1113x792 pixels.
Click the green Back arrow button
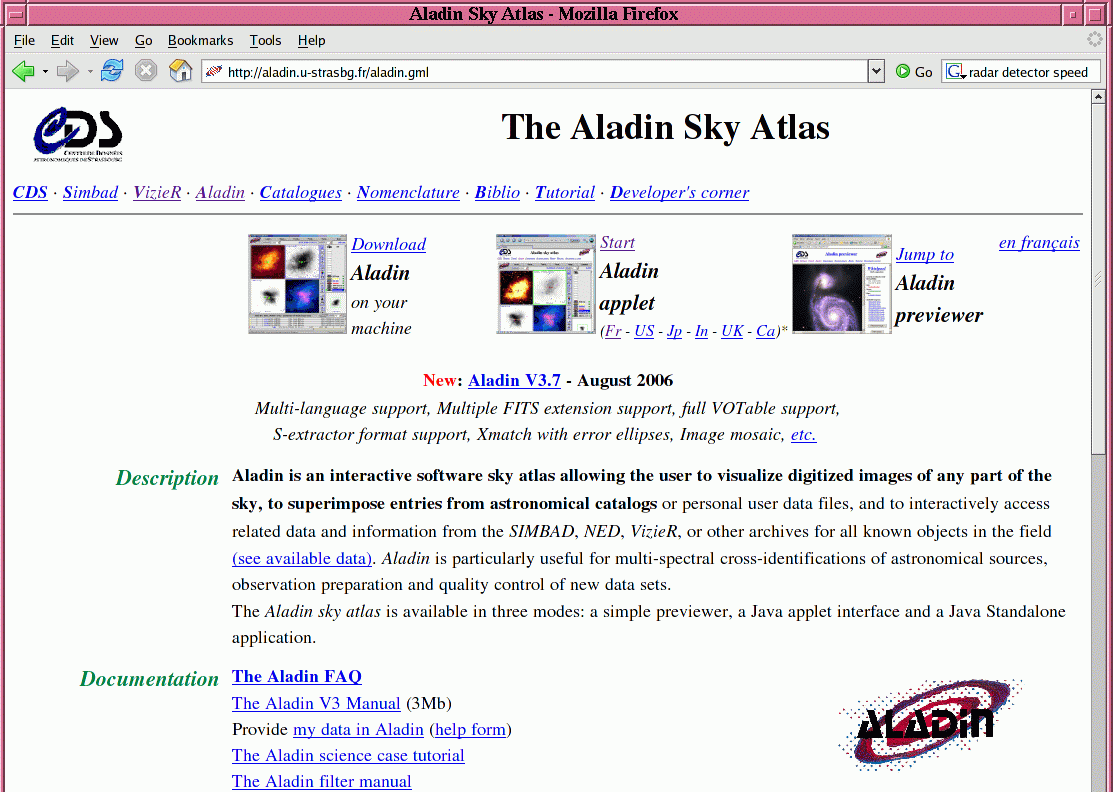tap(23, 71)
